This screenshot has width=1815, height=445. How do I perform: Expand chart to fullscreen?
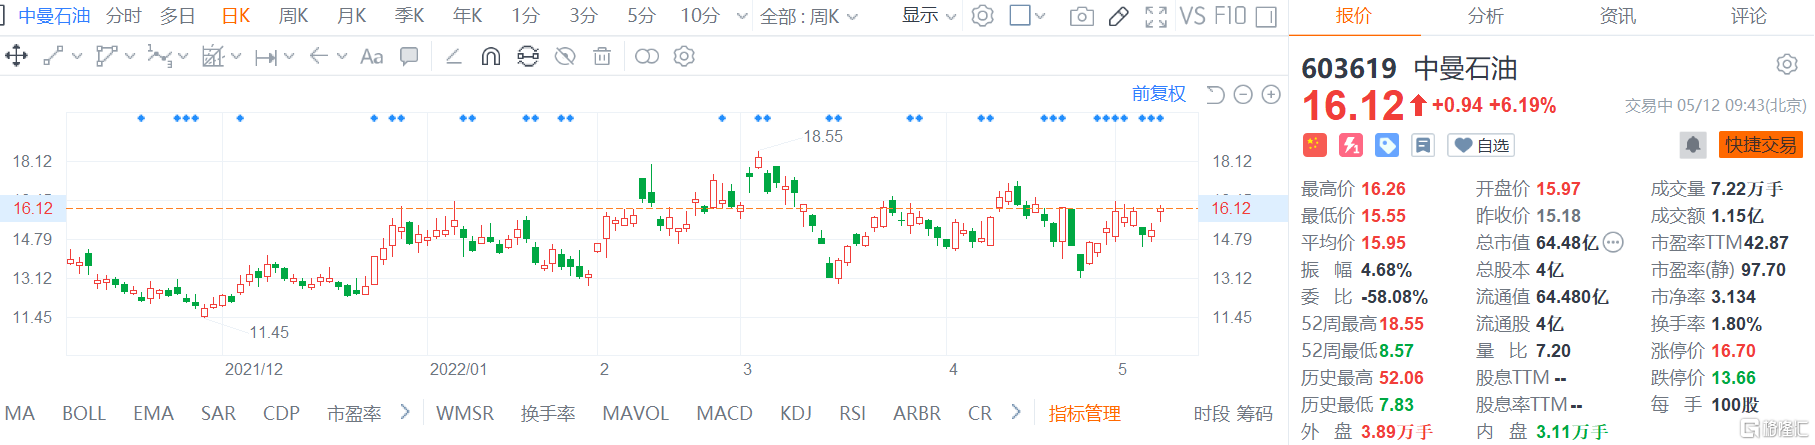point(1156,17)
